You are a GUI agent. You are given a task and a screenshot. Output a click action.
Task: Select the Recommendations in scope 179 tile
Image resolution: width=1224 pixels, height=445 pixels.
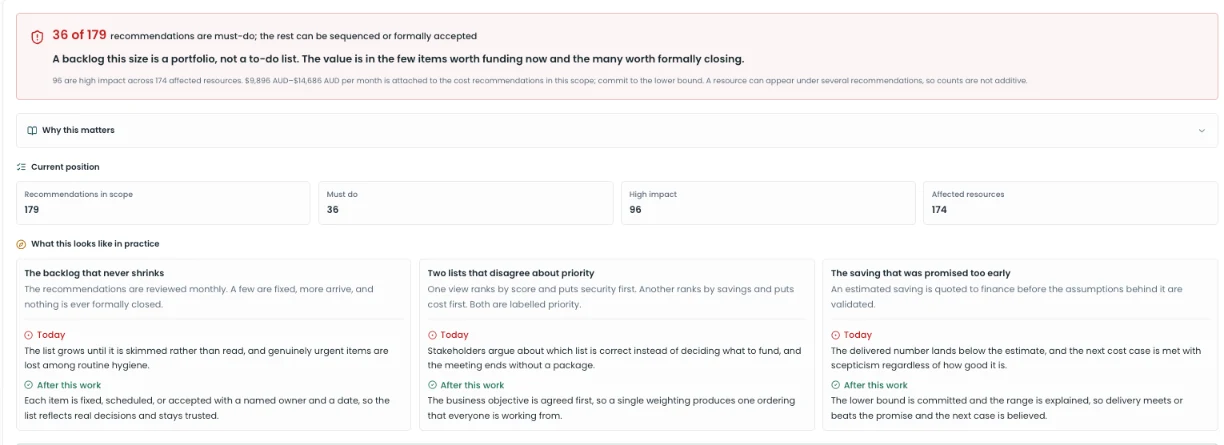163,202
